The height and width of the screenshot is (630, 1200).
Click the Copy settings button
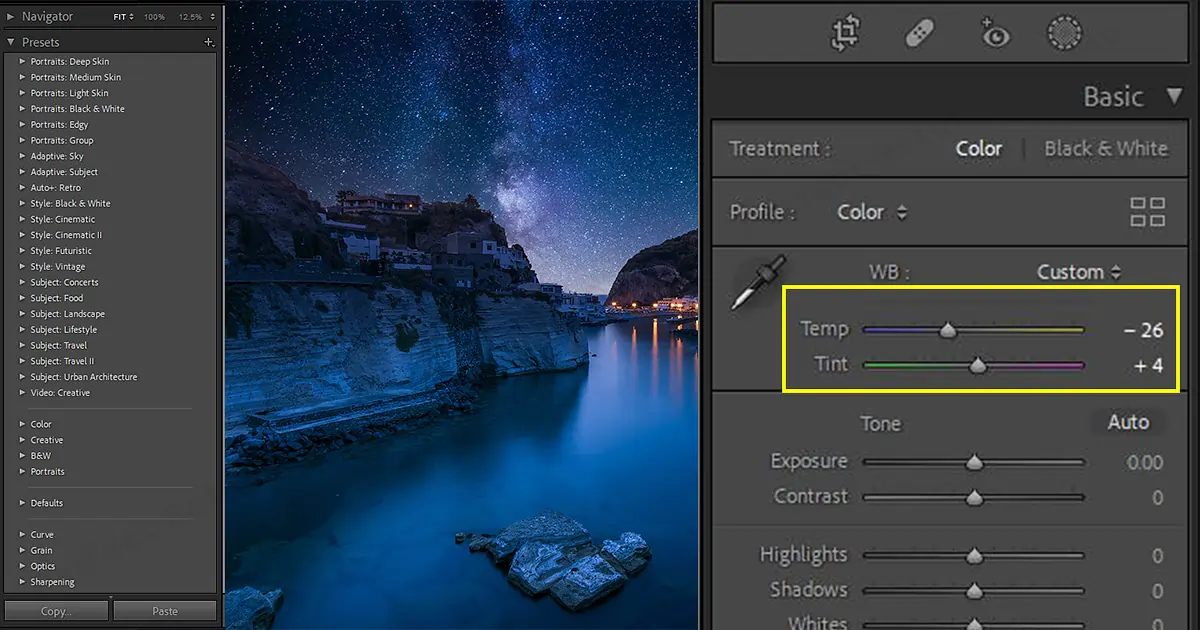(x=55, y=609)
